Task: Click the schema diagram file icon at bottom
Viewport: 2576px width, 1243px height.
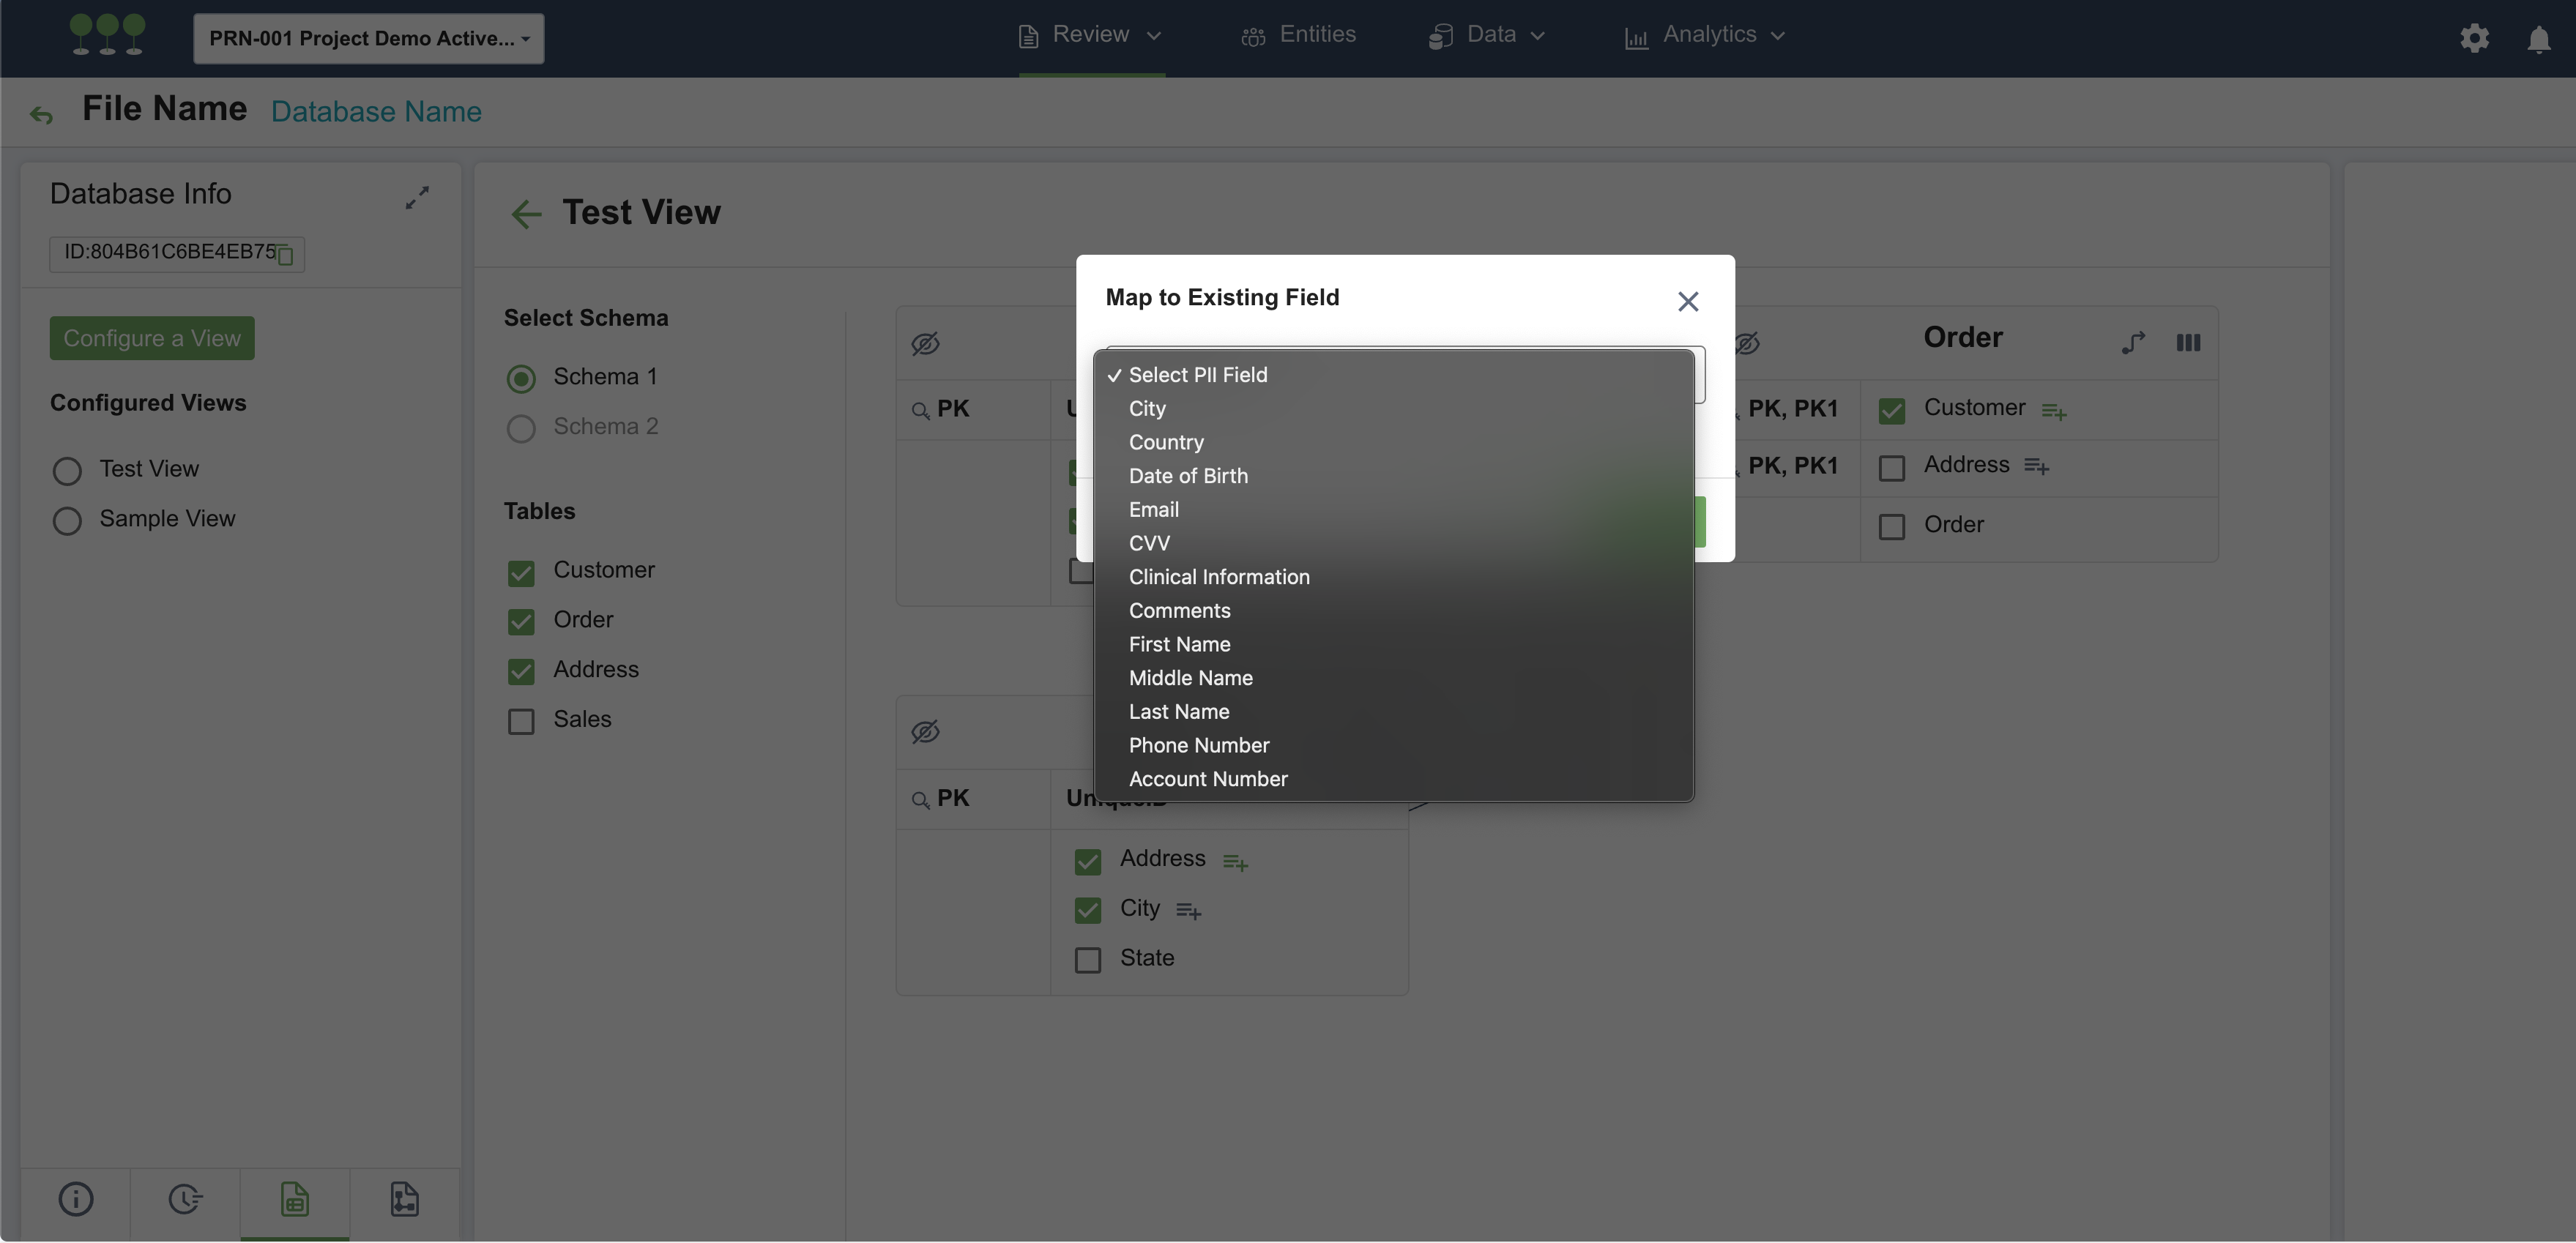Action: tap(404, 1199)
